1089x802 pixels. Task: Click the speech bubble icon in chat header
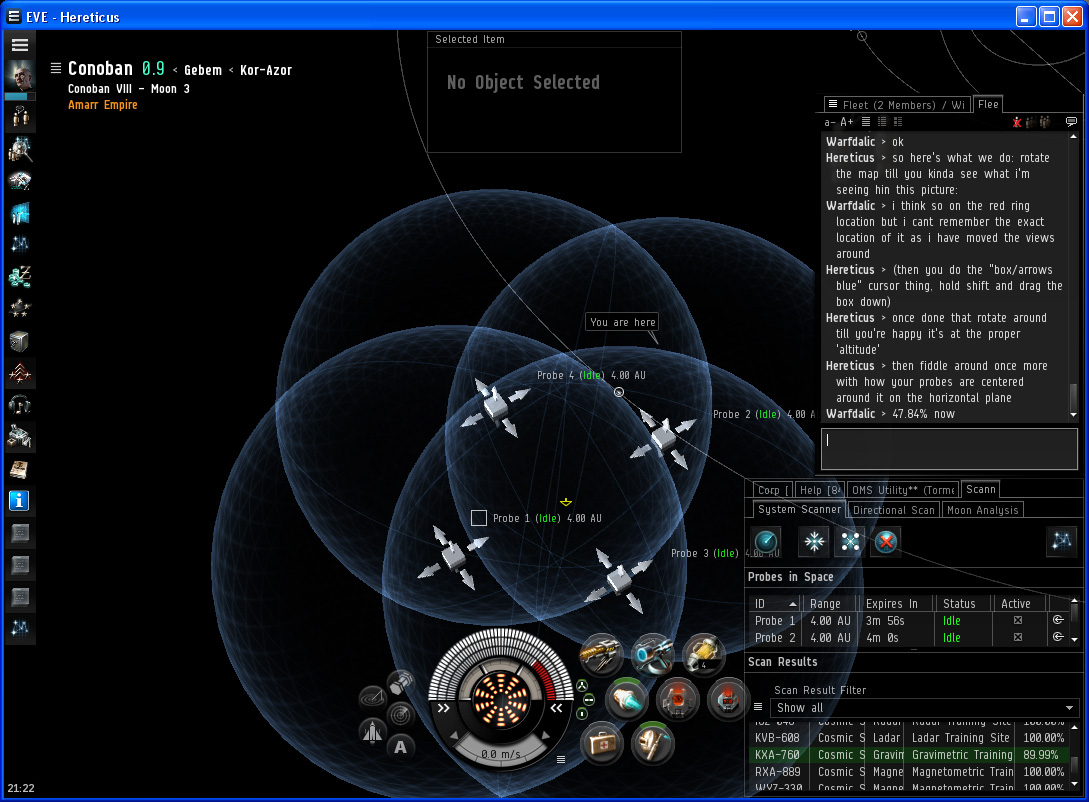click(x=1071, y=122)
